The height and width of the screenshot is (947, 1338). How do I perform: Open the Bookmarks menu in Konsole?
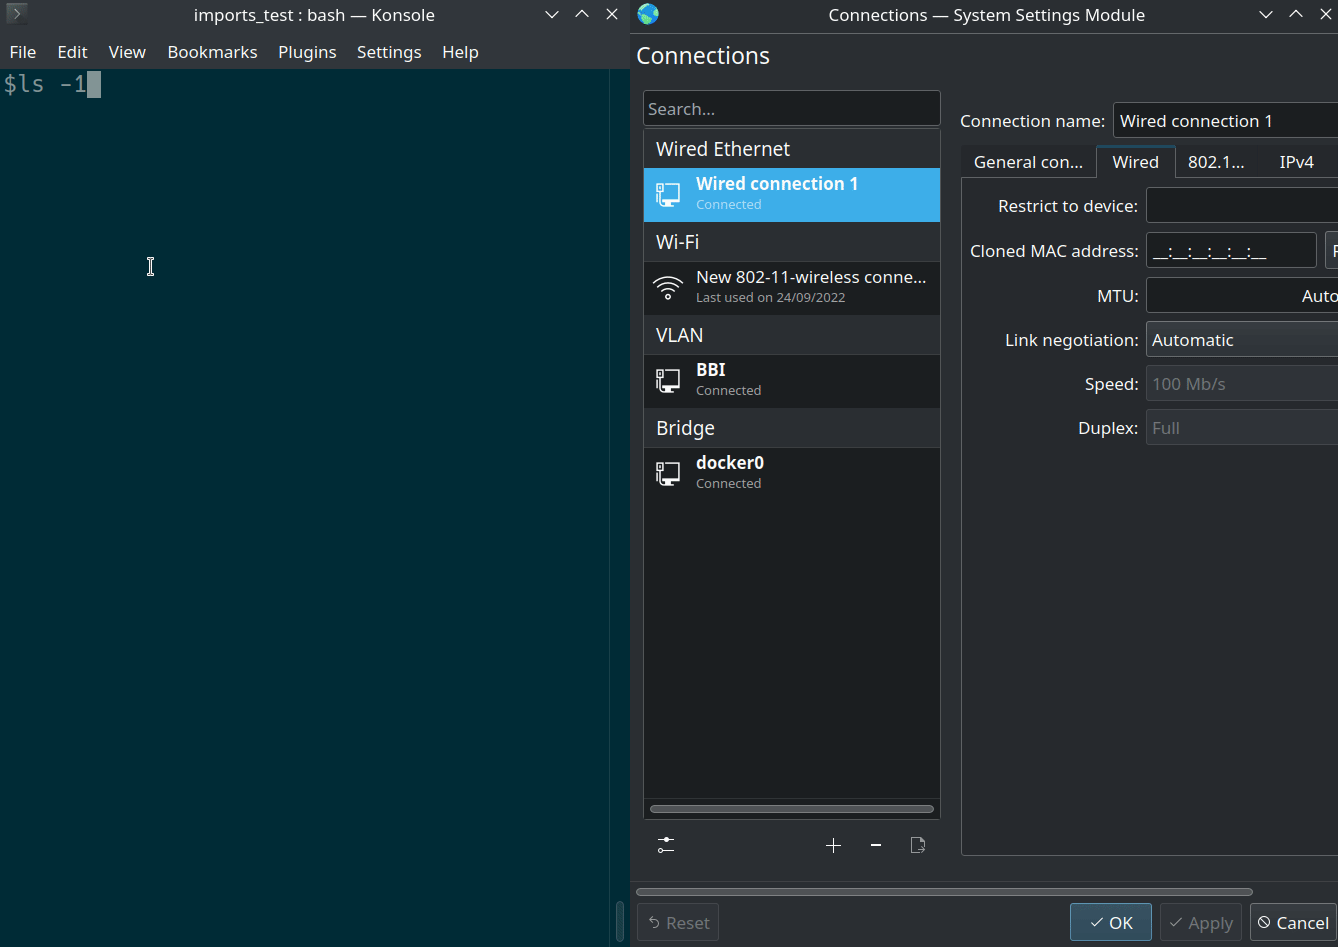click(212, 52)
